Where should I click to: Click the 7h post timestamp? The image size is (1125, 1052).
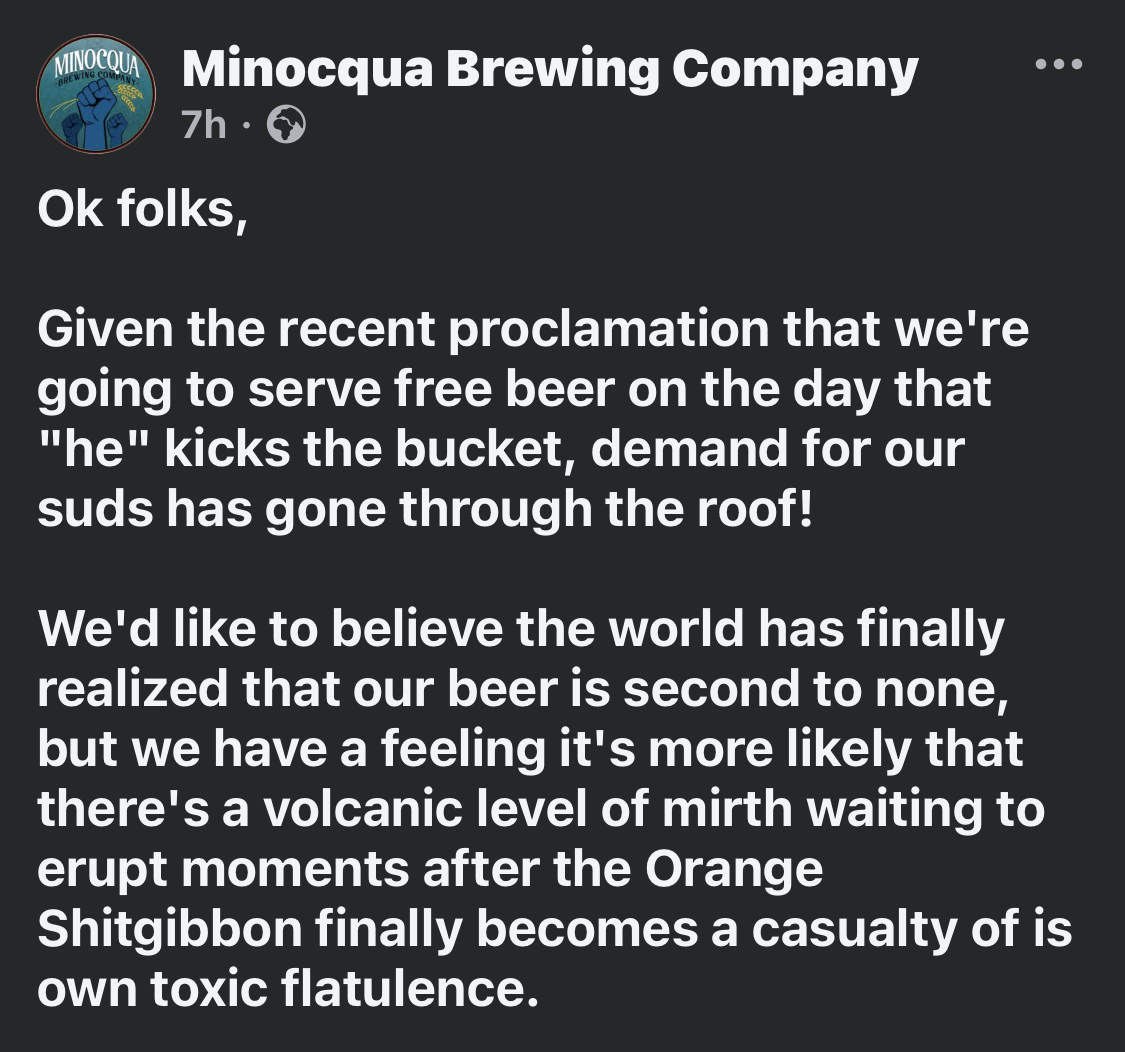(x=204, y=125)
